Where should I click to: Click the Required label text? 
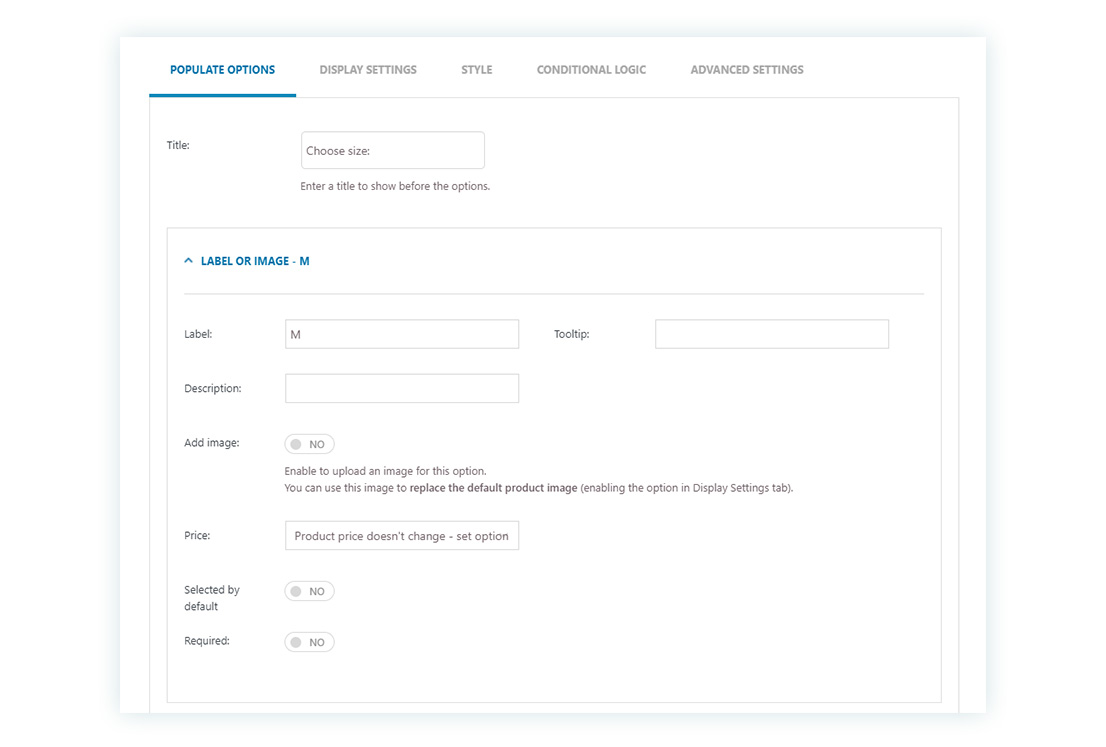206,640
